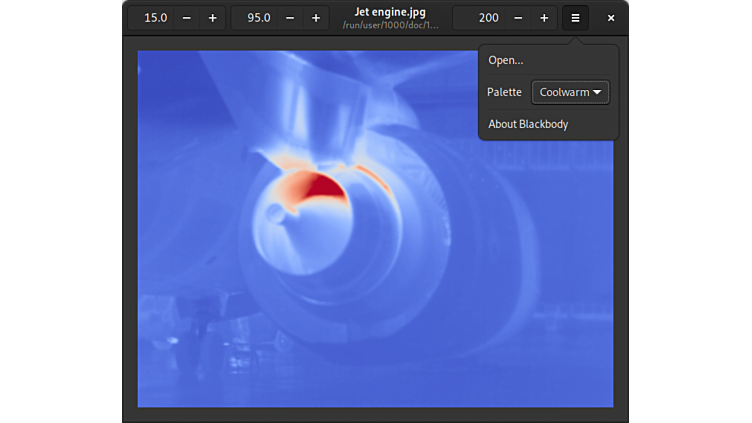Click the engine nose cone in image
This screenshot has width=752, height=423.
click(276, 213)
